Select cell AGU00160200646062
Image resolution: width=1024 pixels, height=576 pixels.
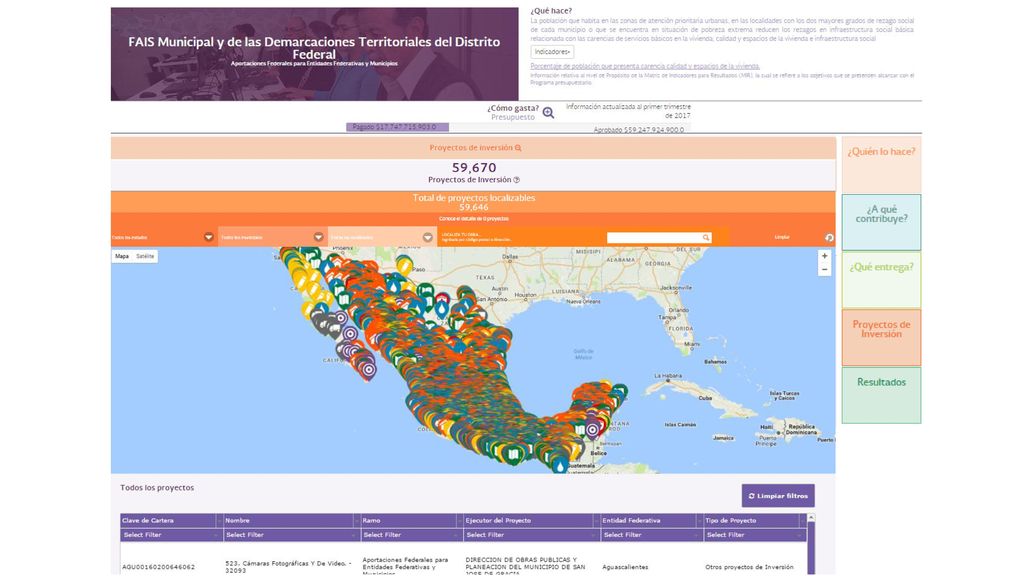click(x=158, y=567)
